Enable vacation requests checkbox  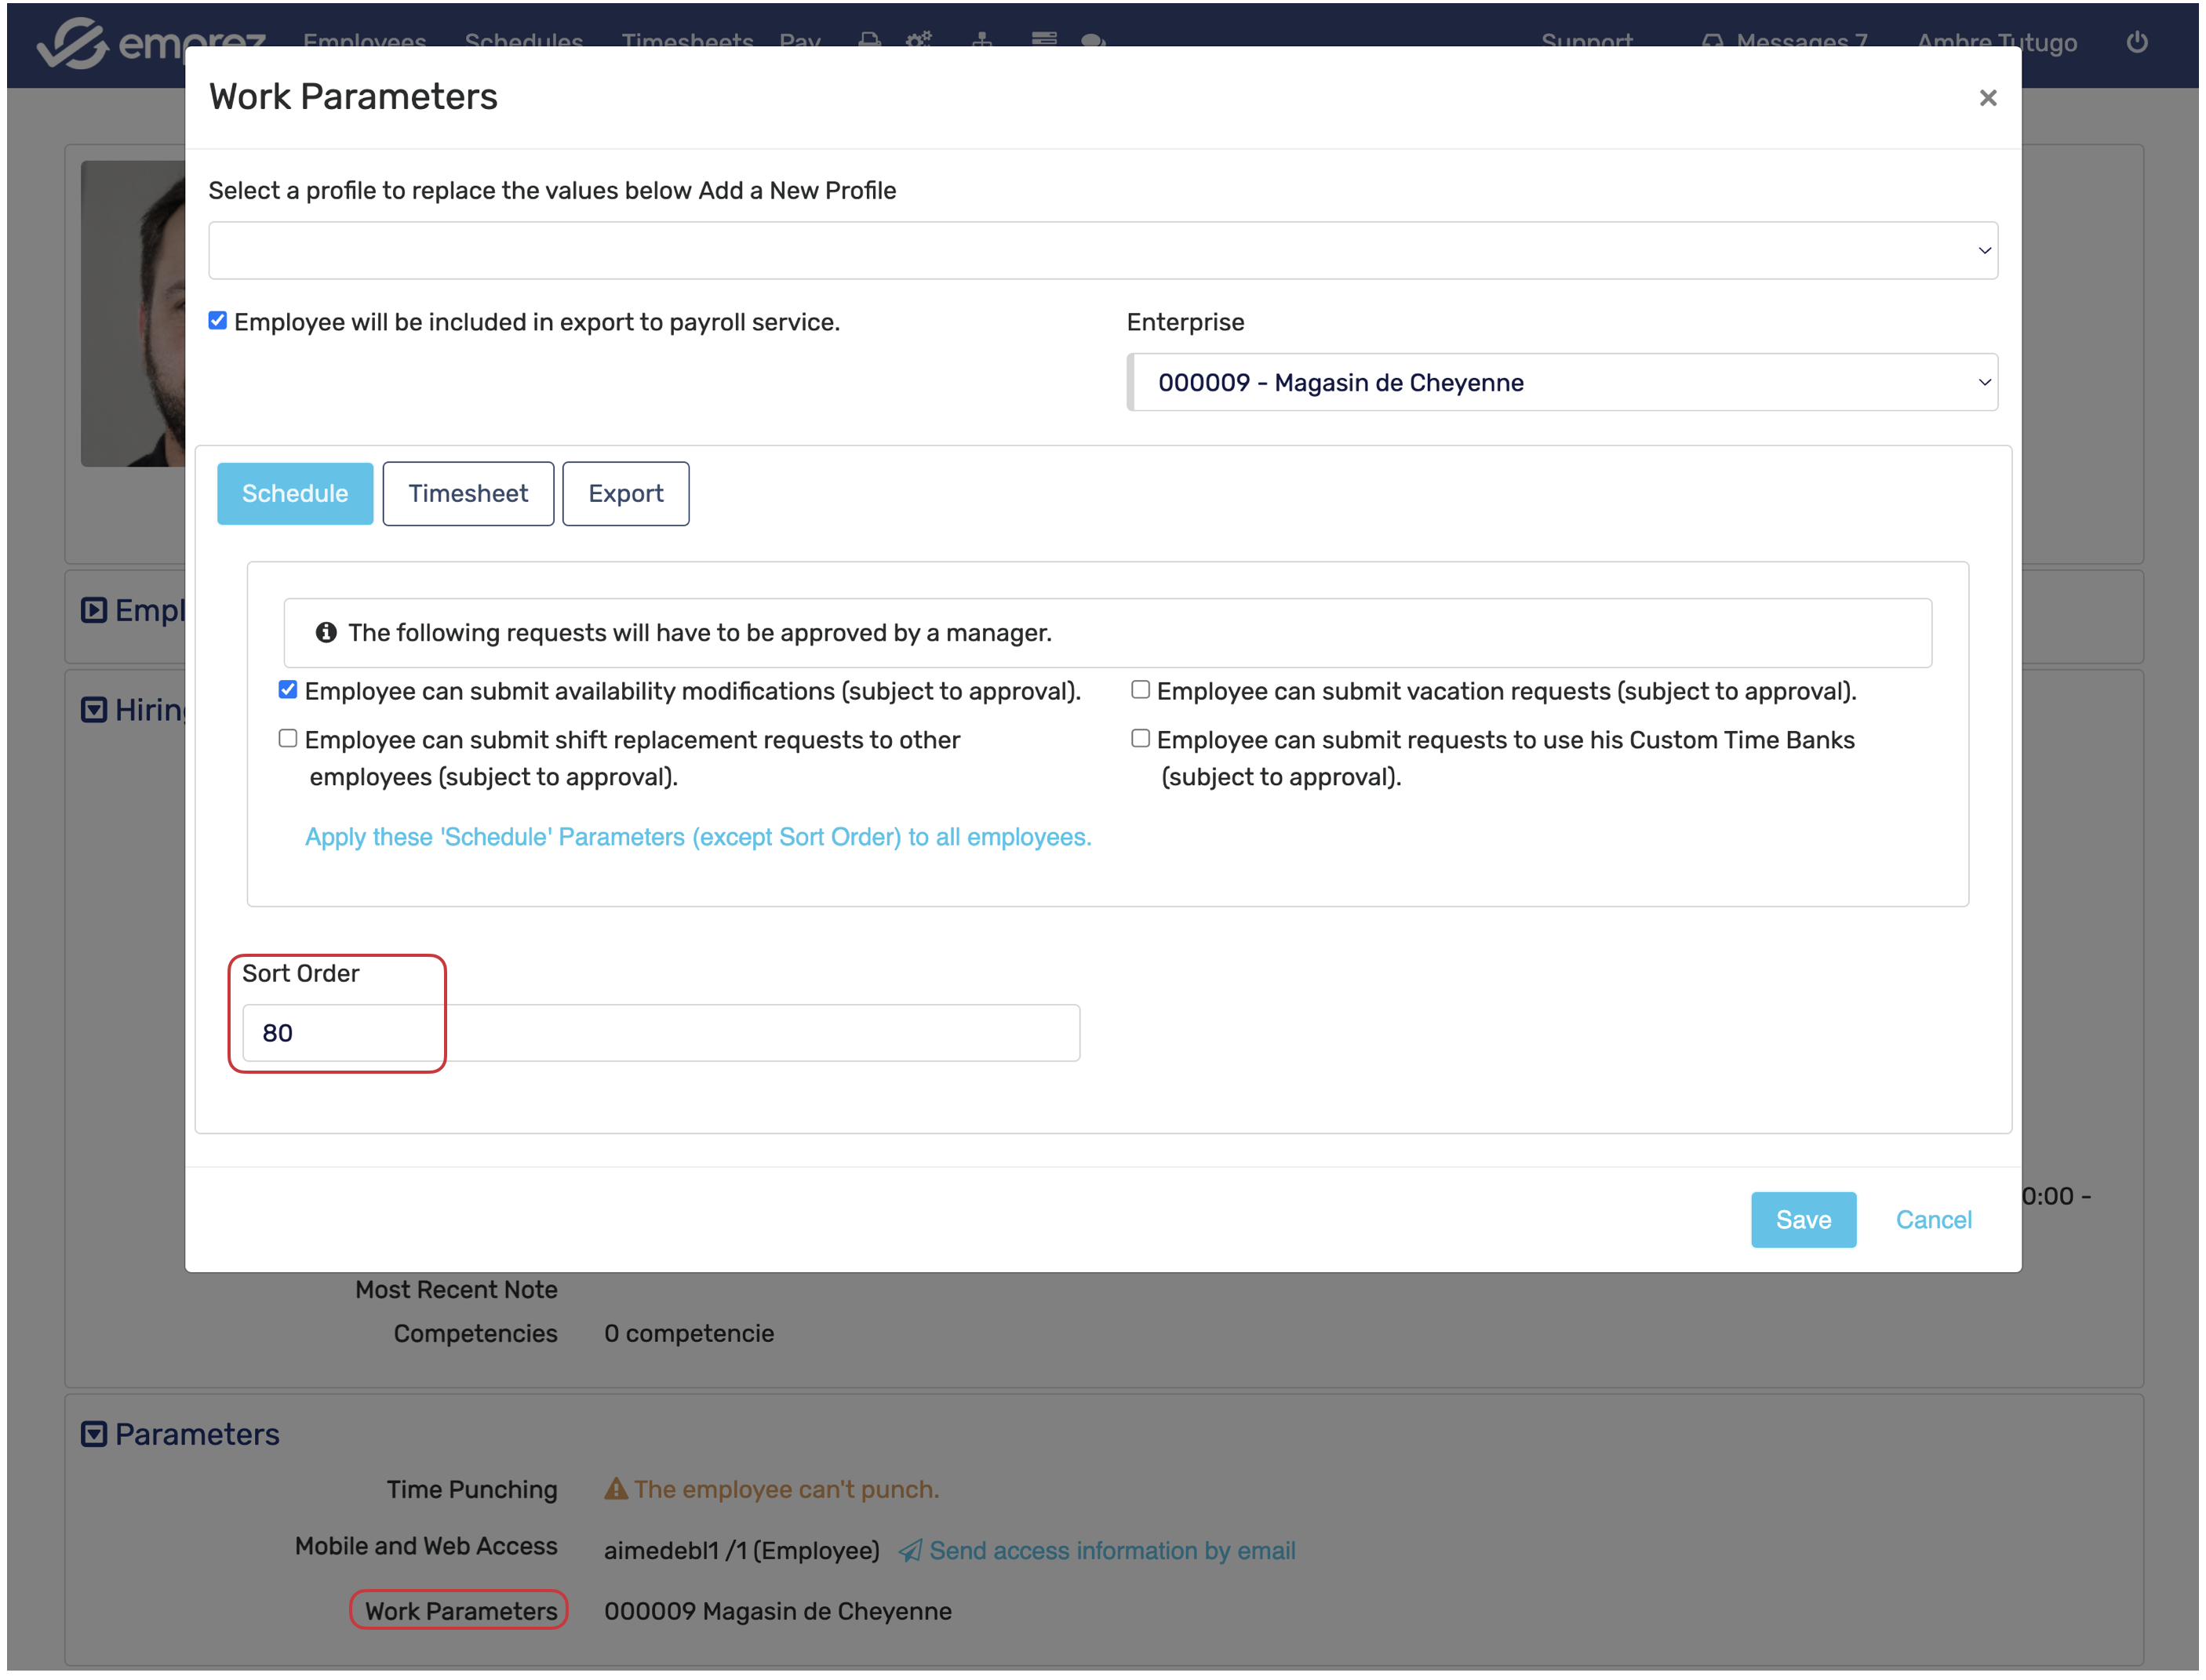point(1140,690)
